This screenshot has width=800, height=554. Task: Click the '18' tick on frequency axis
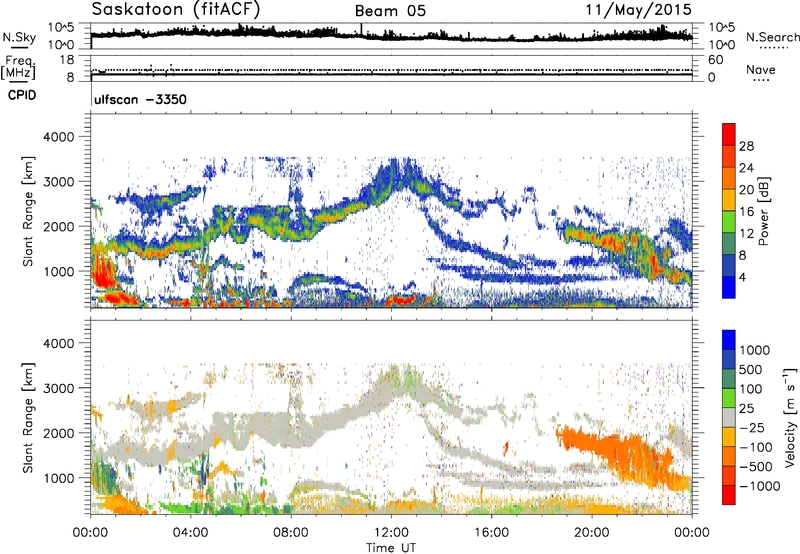67,60
